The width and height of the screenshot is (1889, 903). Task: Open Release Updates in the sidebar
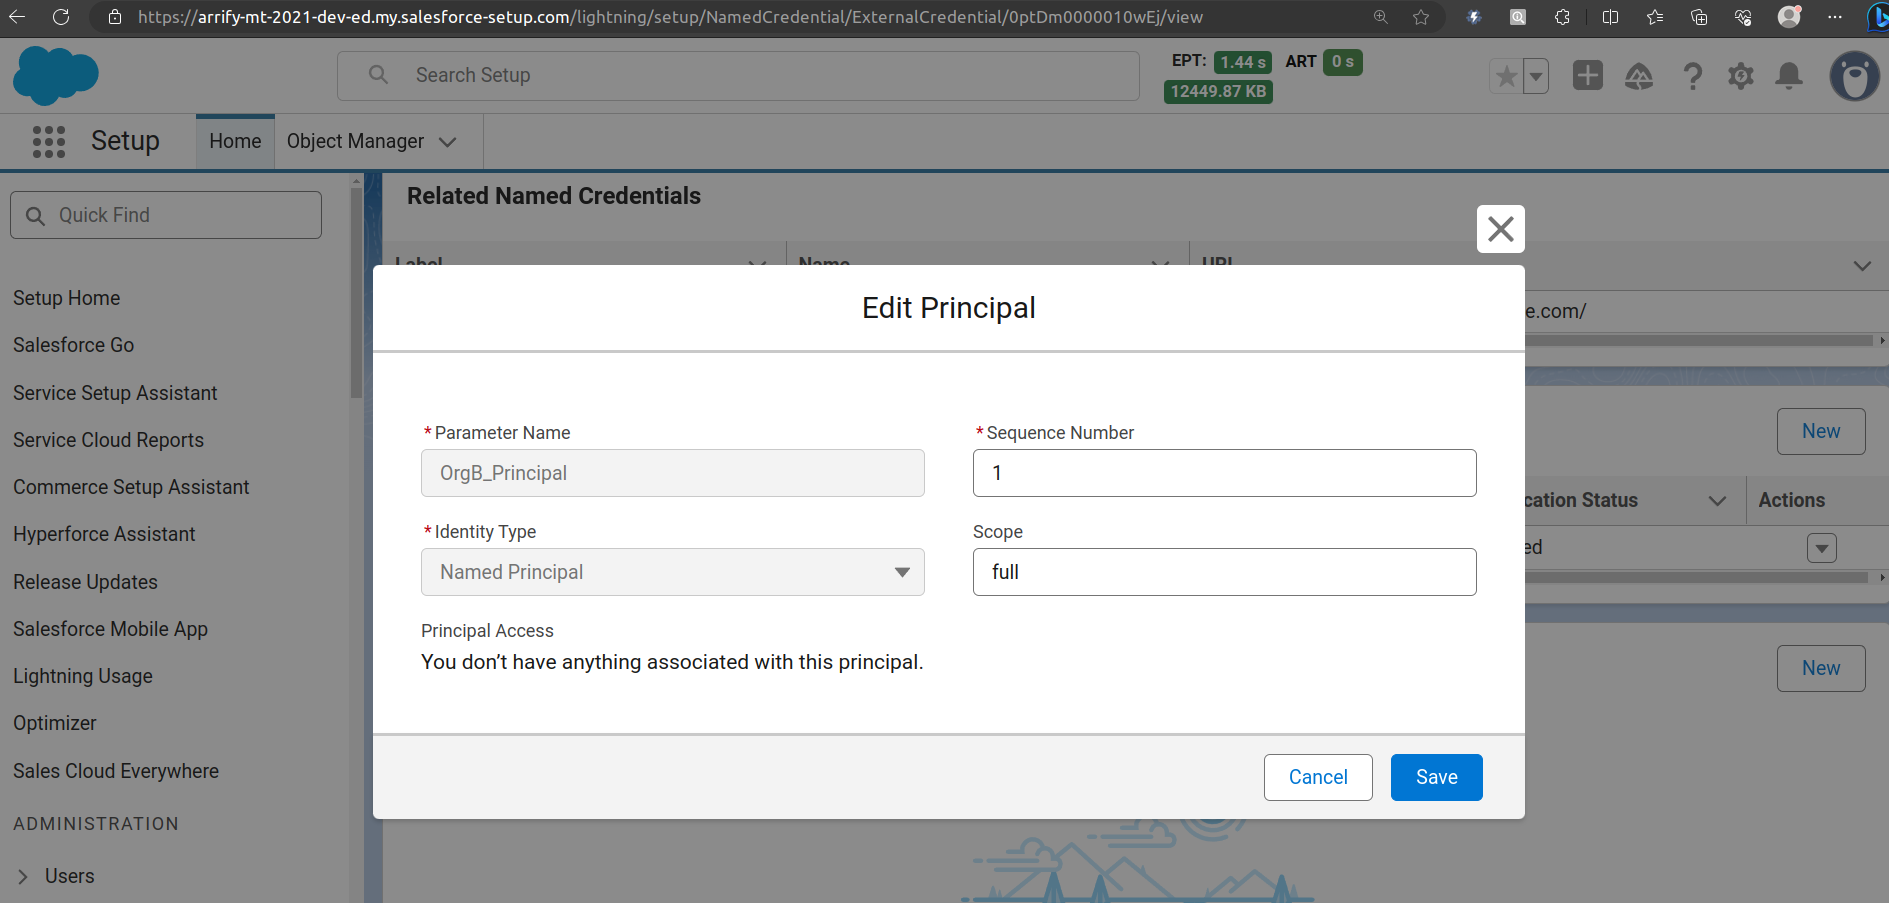point(85,581)
